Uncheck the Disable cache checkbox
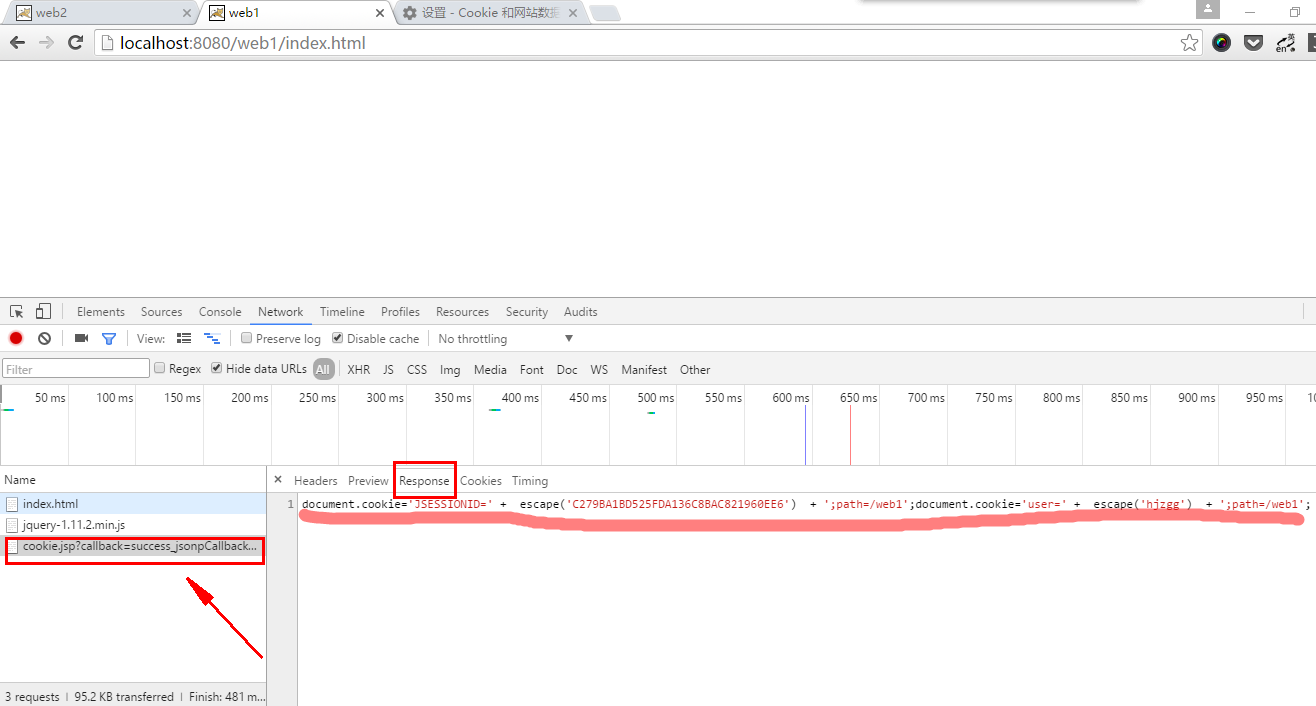The image size is (1316, 706). (338, 339)
